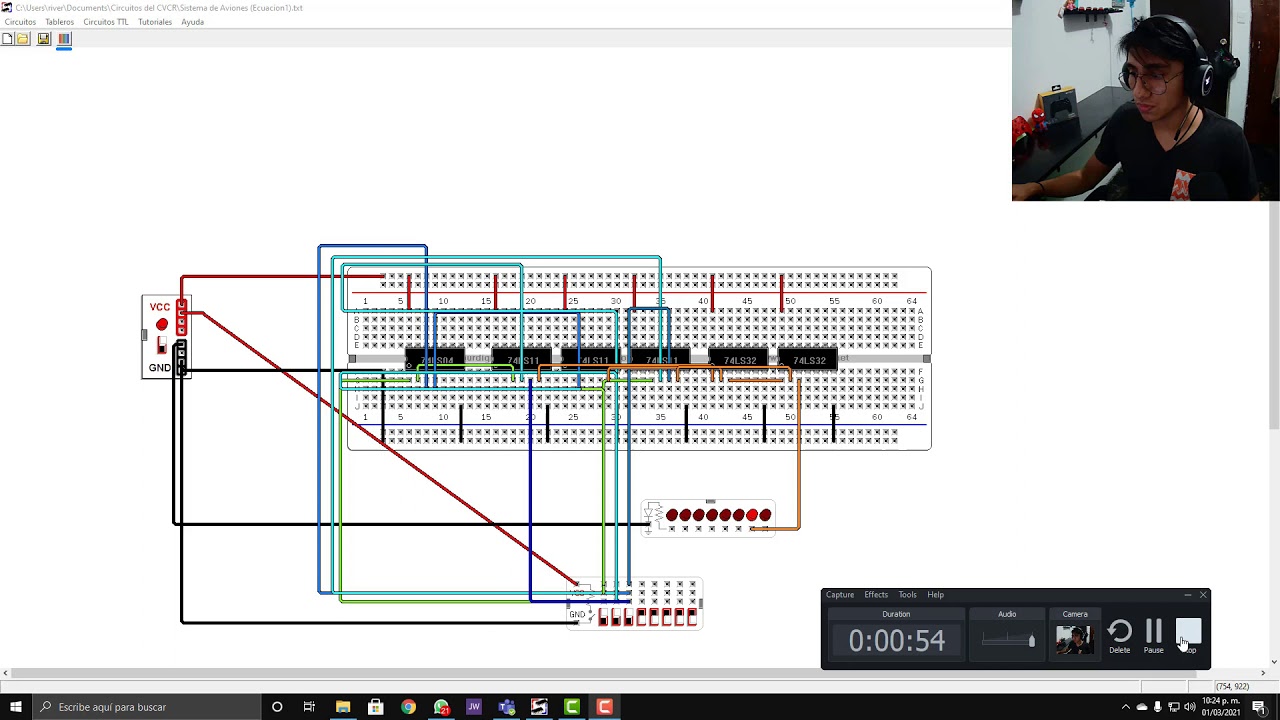Create a new circuit file
The height and width of the screenshot is (720, 1280).
[7, 39]
